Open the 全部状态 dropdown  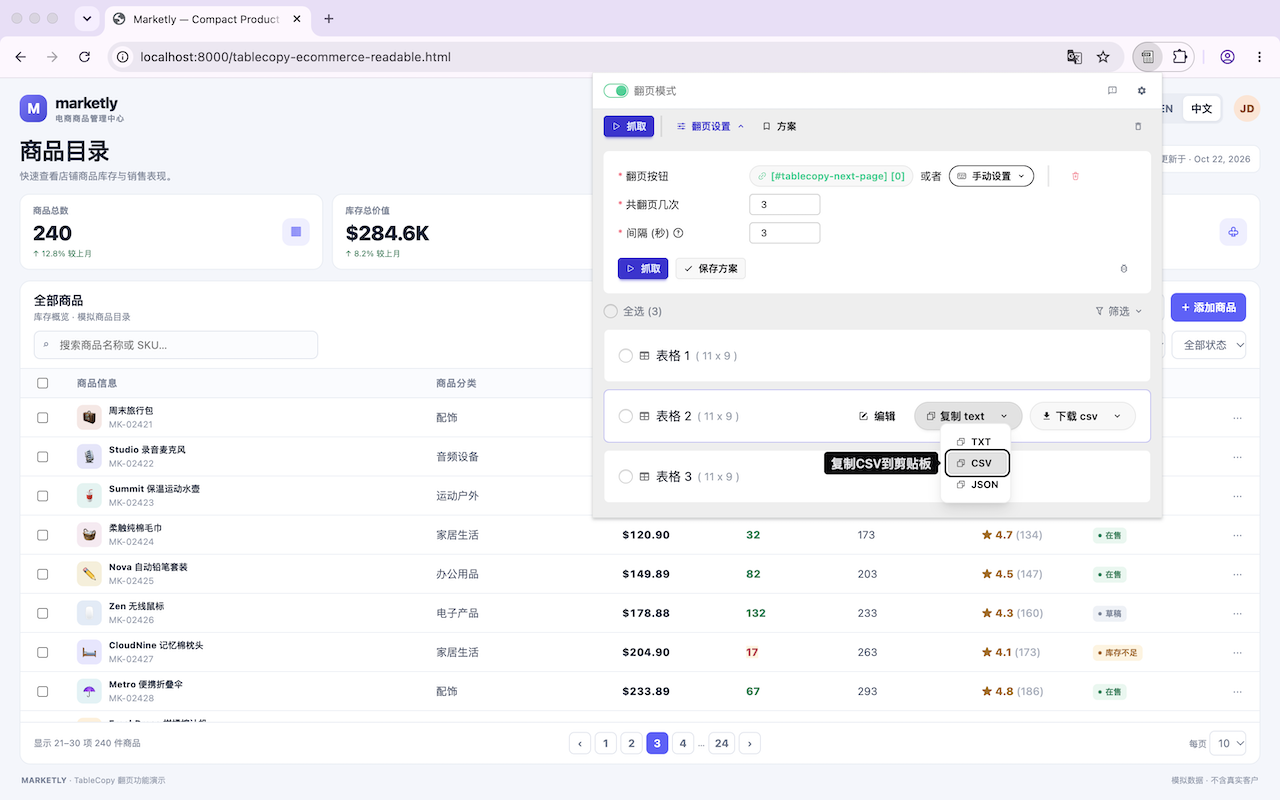1209,345
